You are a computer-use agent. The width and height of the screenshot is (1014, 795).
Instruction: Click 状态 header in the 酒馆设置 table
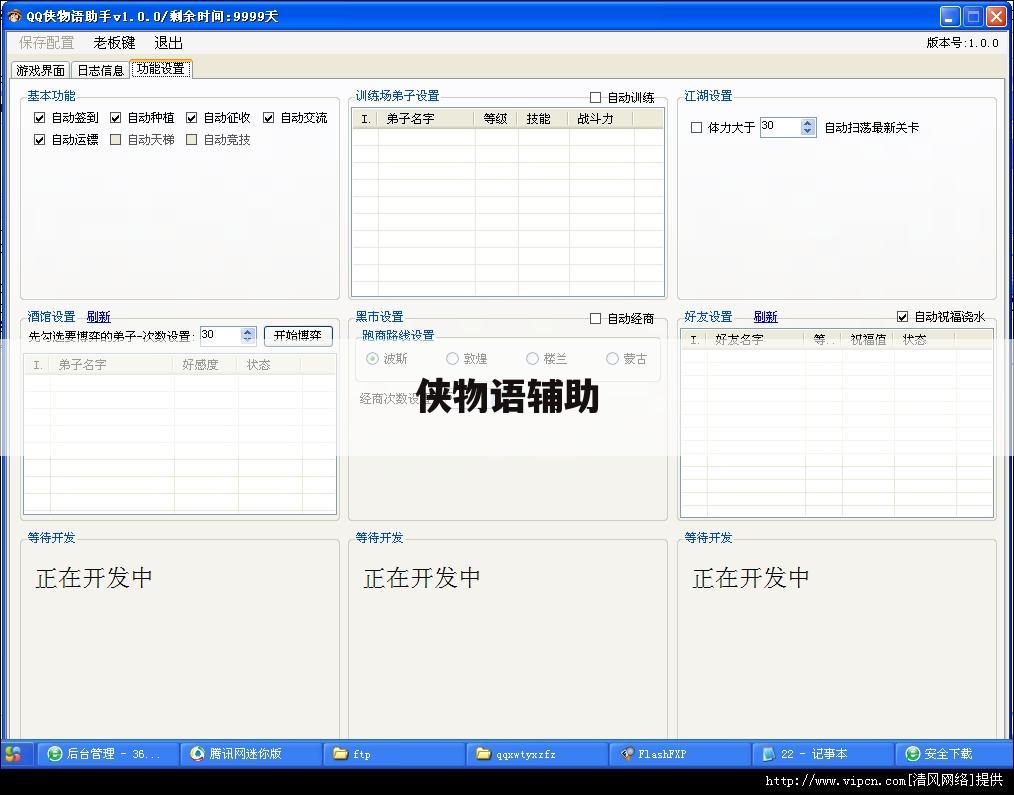click(x=269, y=365)
